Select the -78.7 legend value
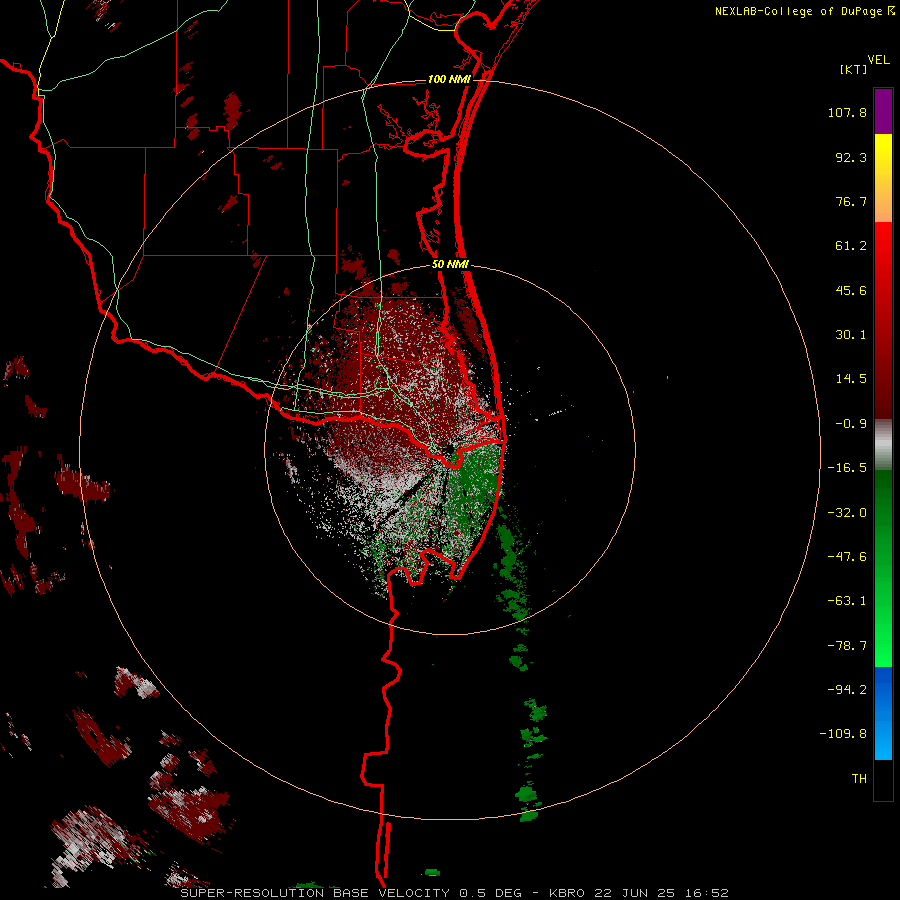 tap(847, 646)
